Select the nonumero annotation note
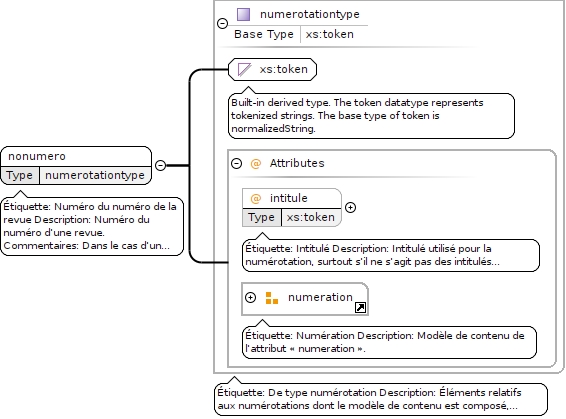 pyautogui.click(x=92, y=226)
